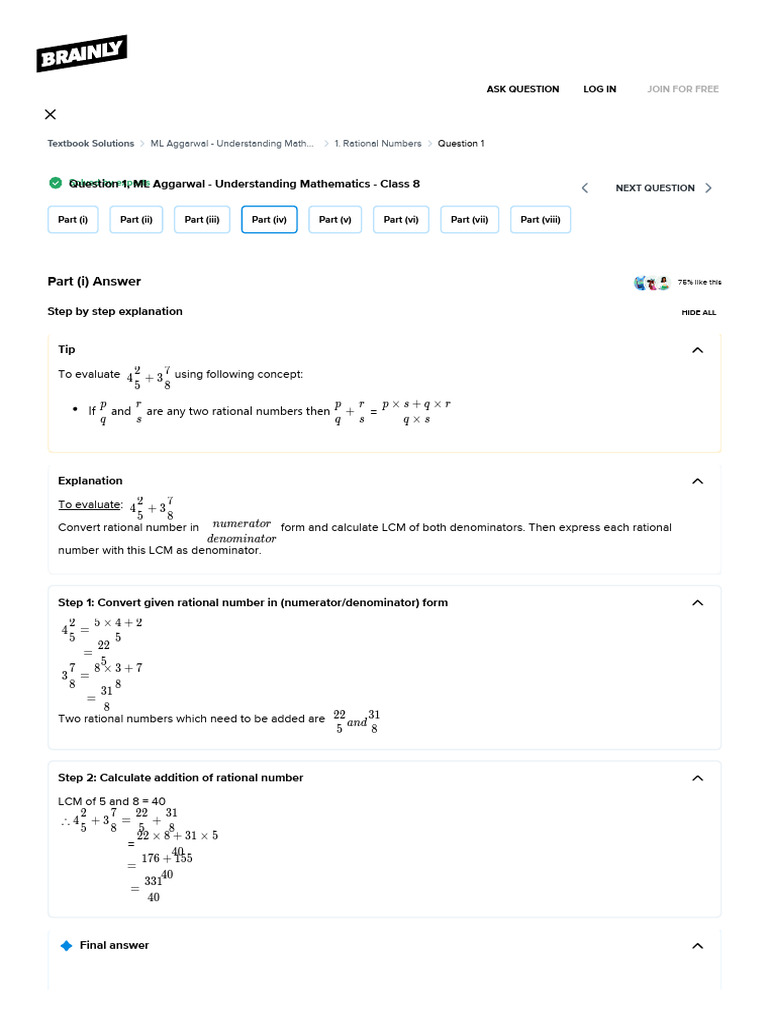Toggle HIDE ALL explanation steps
The width and height of the screenshot is (768, 1024).
699,313
